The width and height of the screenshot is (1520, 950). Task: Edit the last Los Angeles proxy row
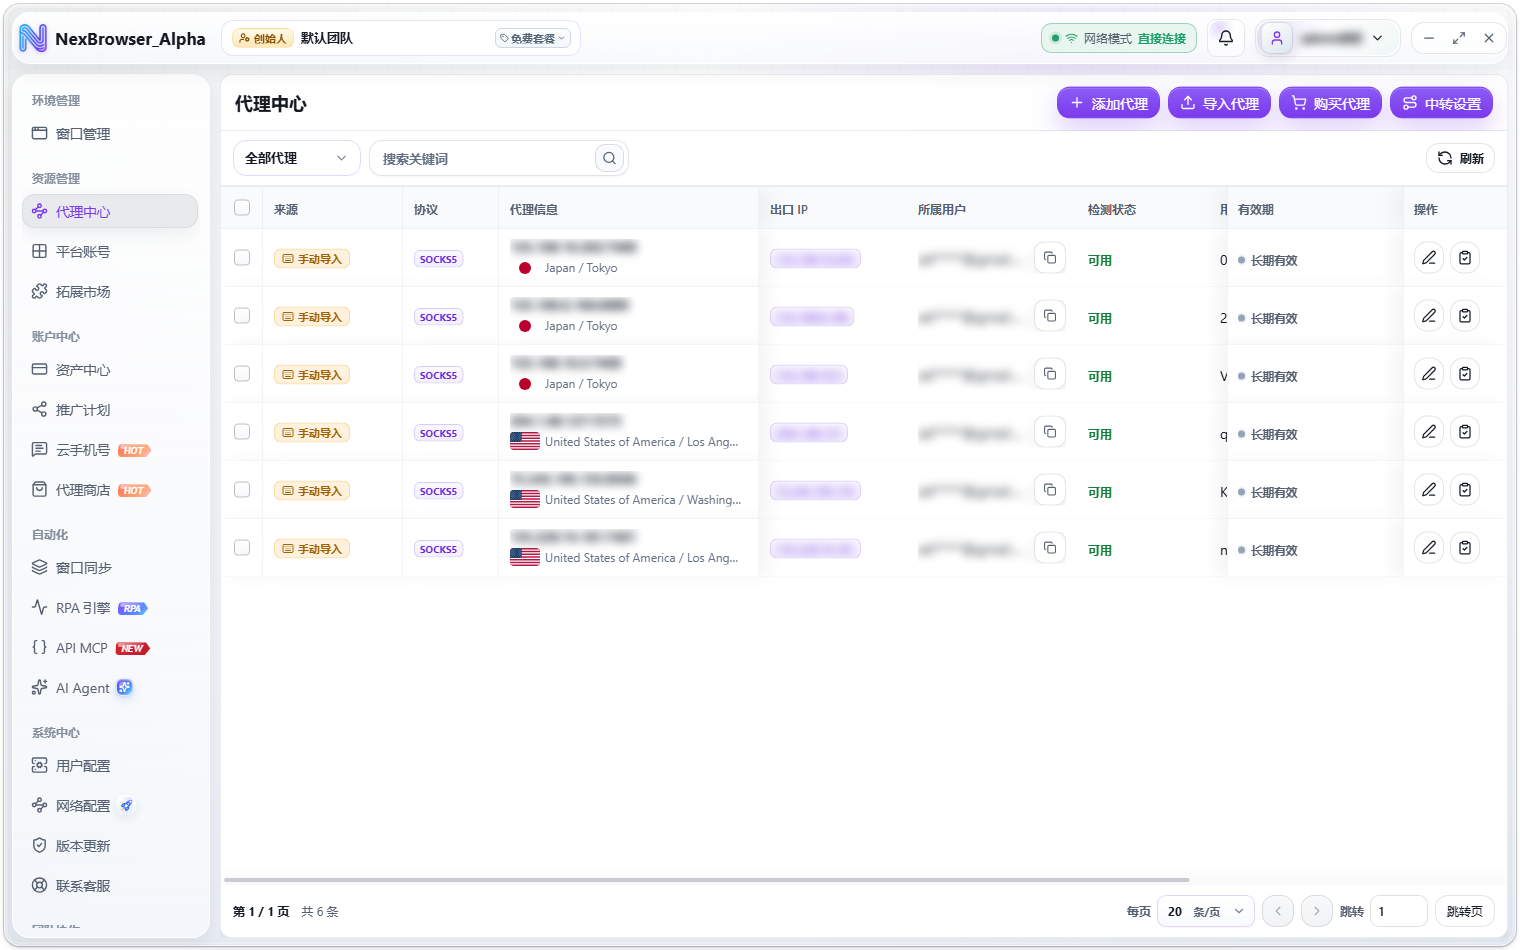[x=1429, y=548]
